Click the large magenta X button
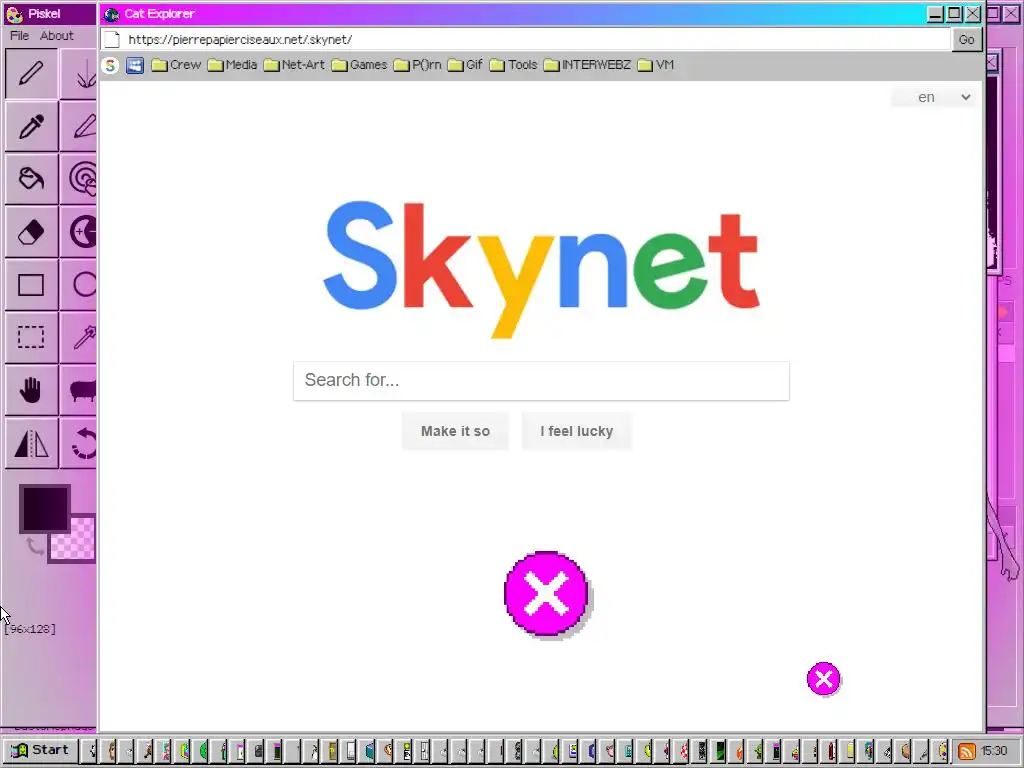This screenshot has height=768, width=1024. pyautogui.click(x=547, y=593)
